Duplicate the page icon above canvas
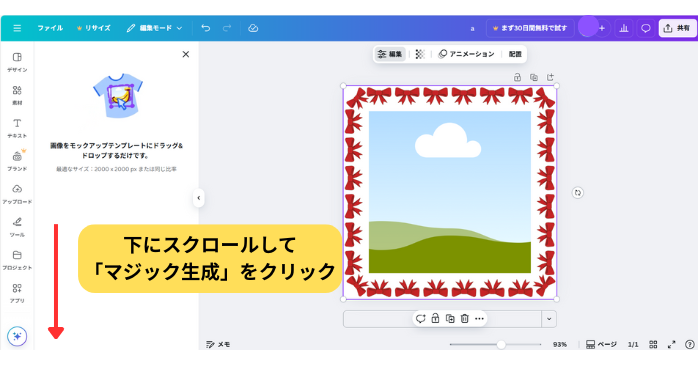Screen dimensions: 698x365 click(x=534, y=77)
